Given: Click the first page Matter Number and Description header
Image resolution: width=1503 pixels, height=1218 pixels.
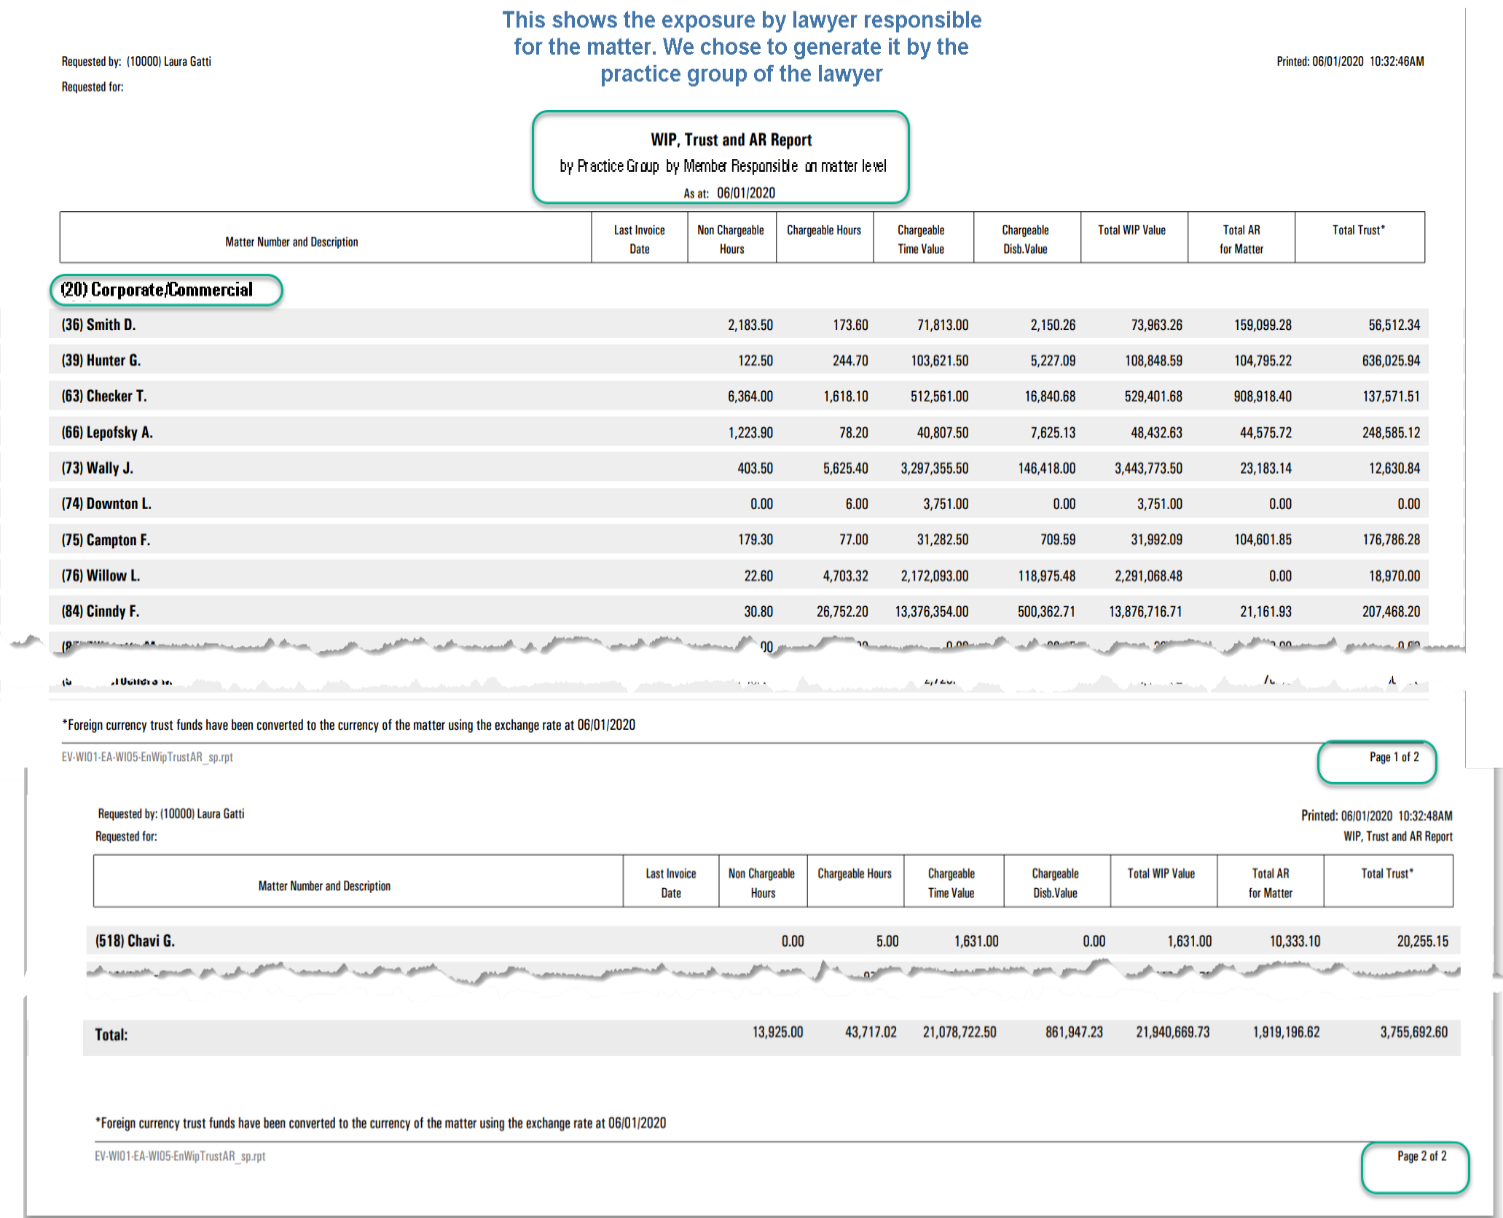Looking at the screenshot, I should 291,242.
